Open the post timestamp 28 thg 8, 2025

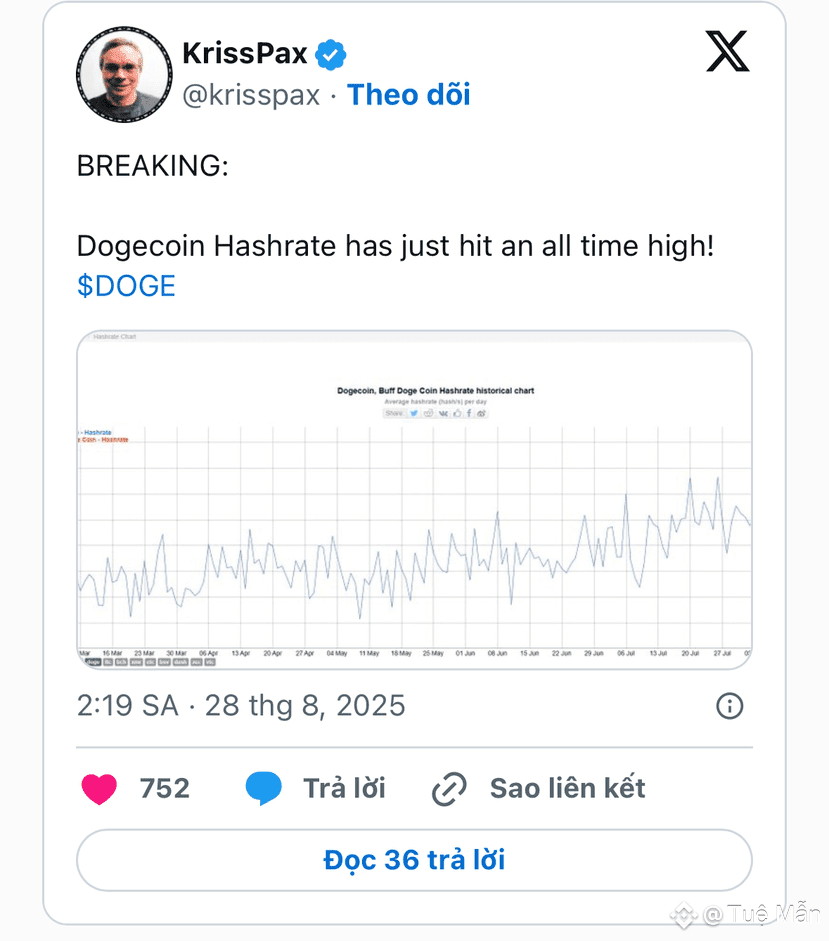[305, 706]
